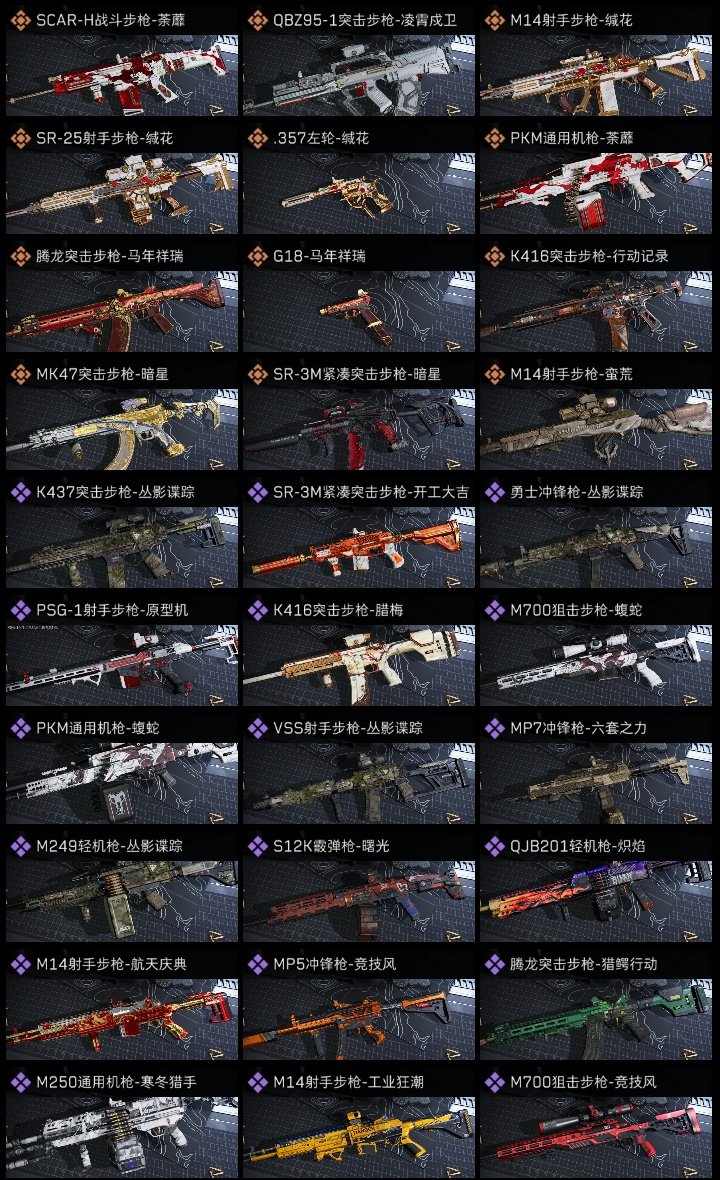Click the orange rarity icon beside G18-马年祥瑞

click(x=257, y=257)
